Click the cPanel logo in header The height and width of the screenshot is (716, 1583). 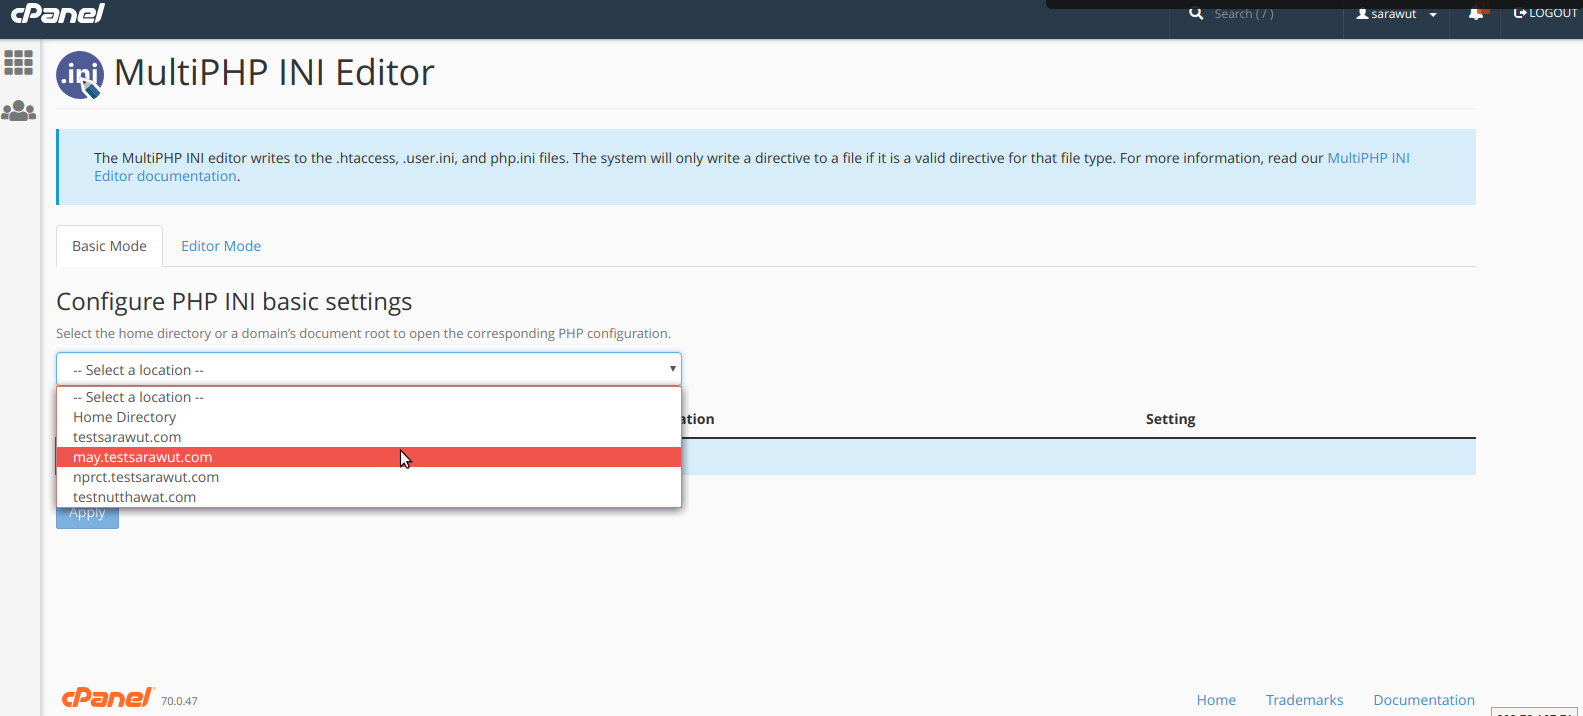tap(57, 13)
